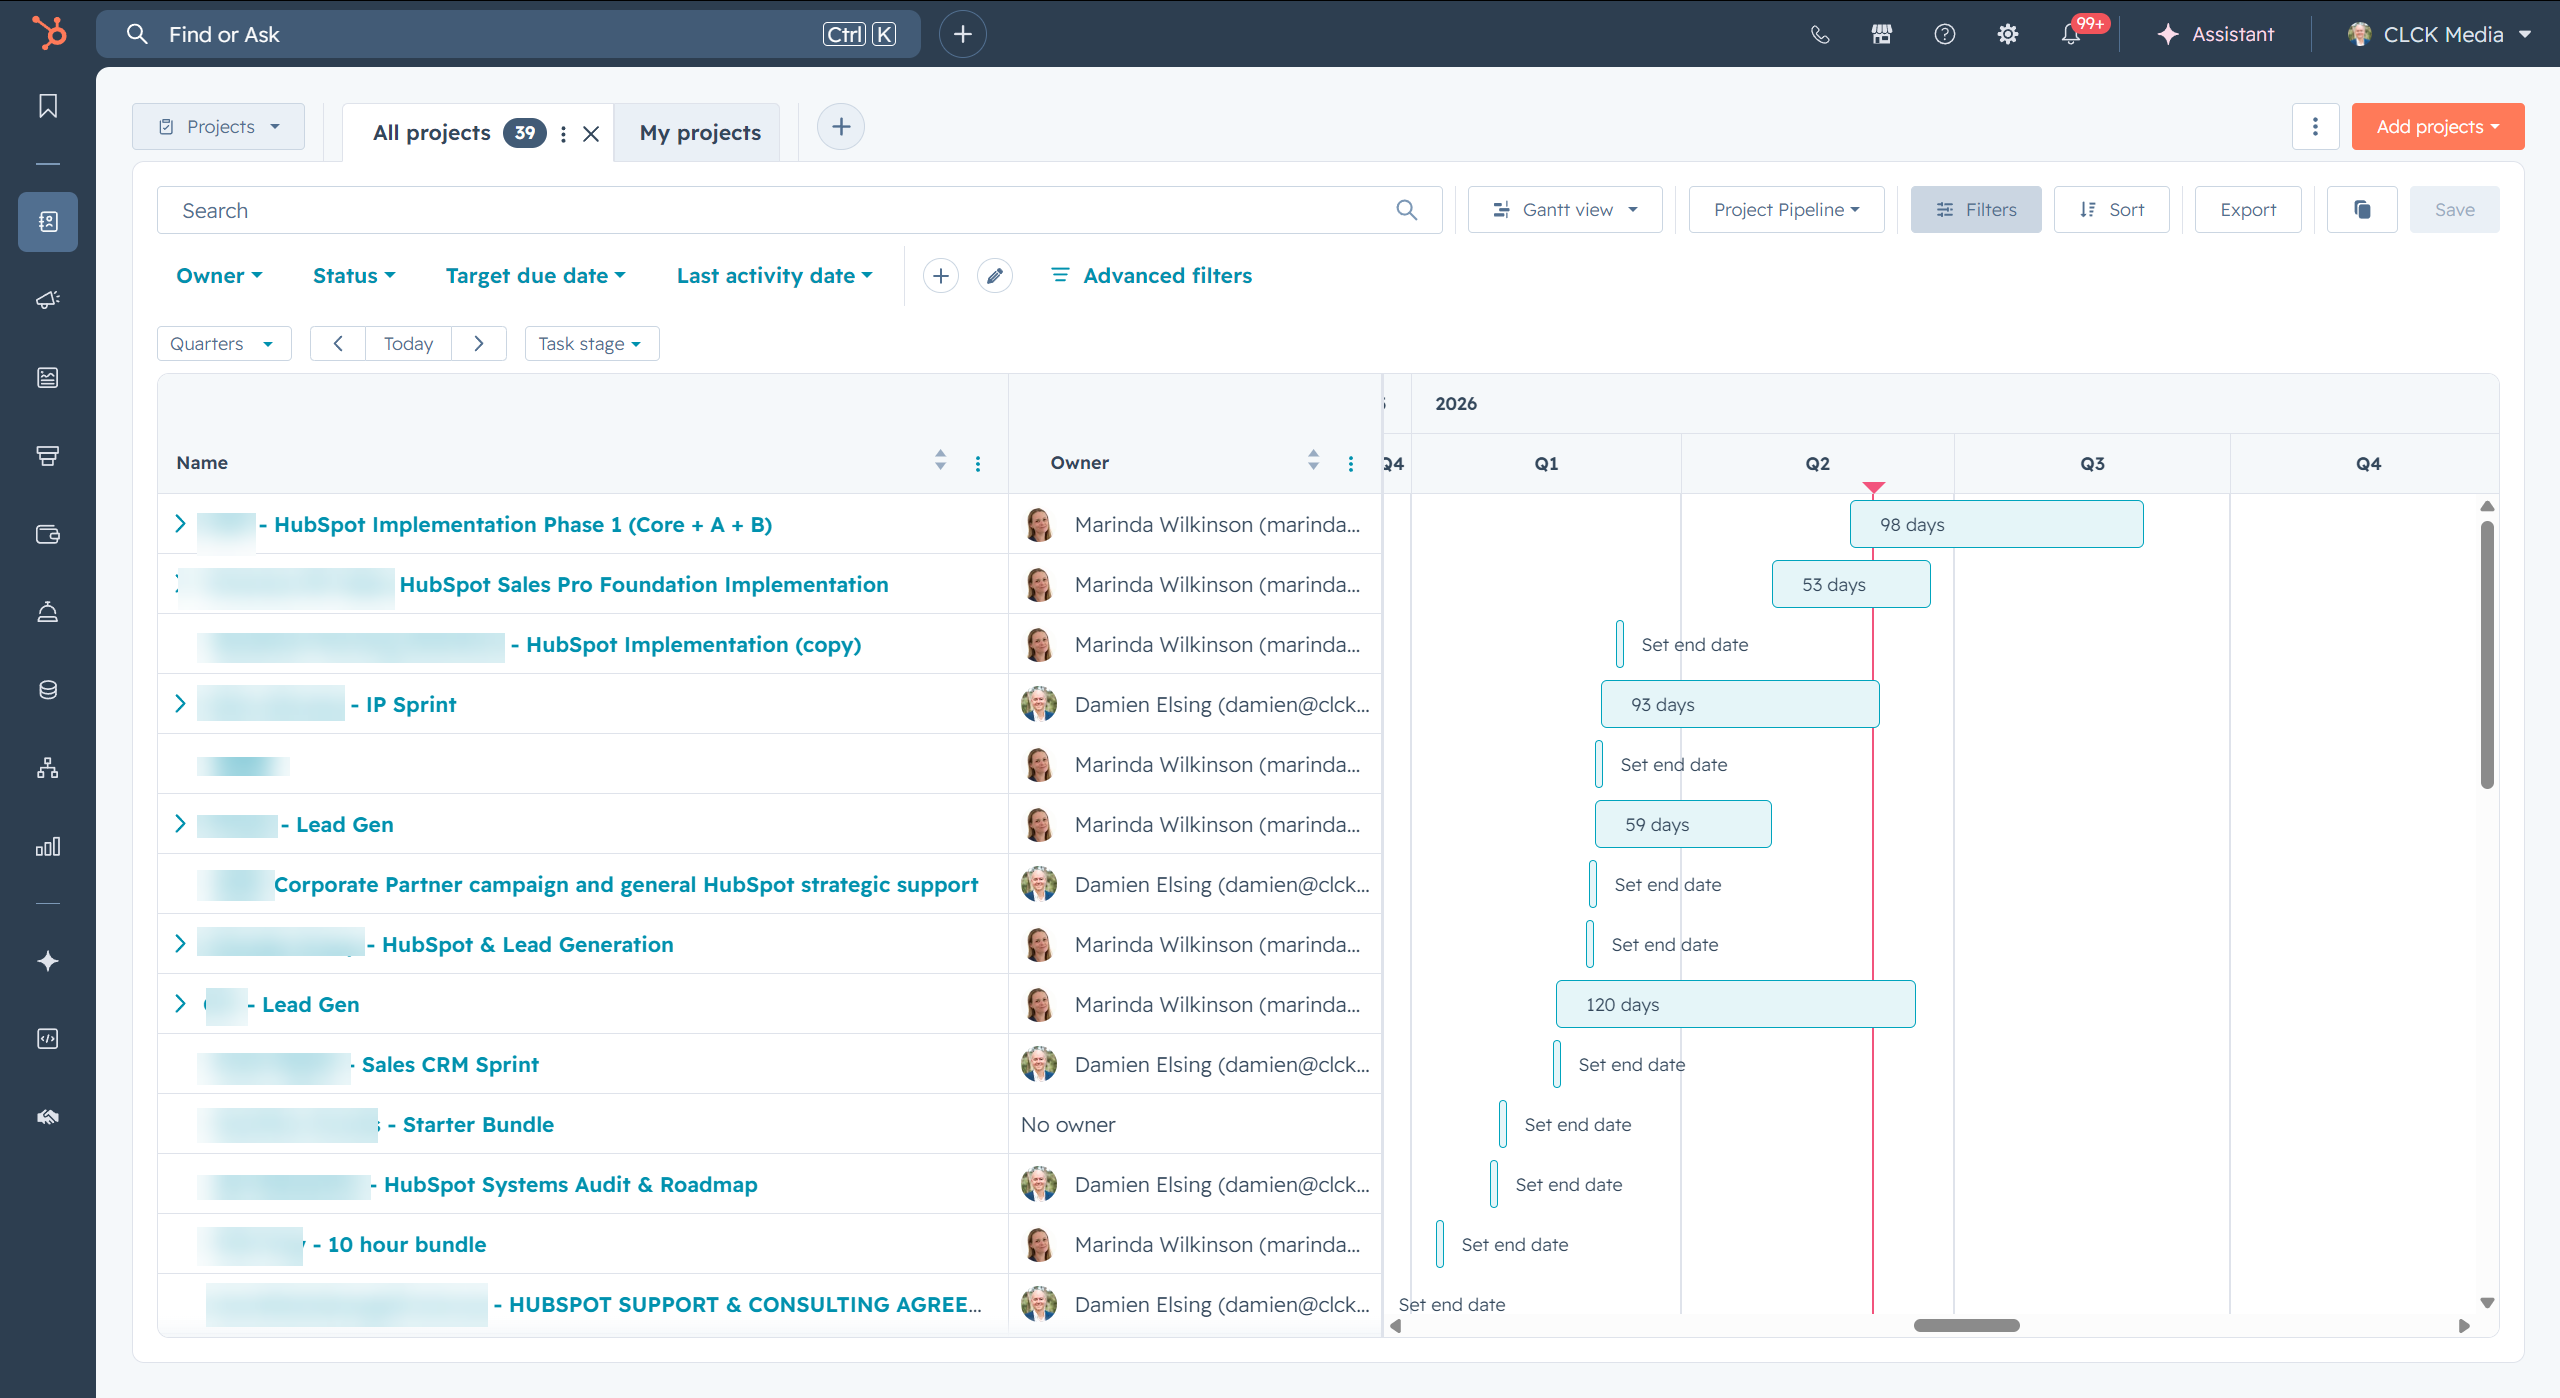Switch to the All projects tab

432,133
